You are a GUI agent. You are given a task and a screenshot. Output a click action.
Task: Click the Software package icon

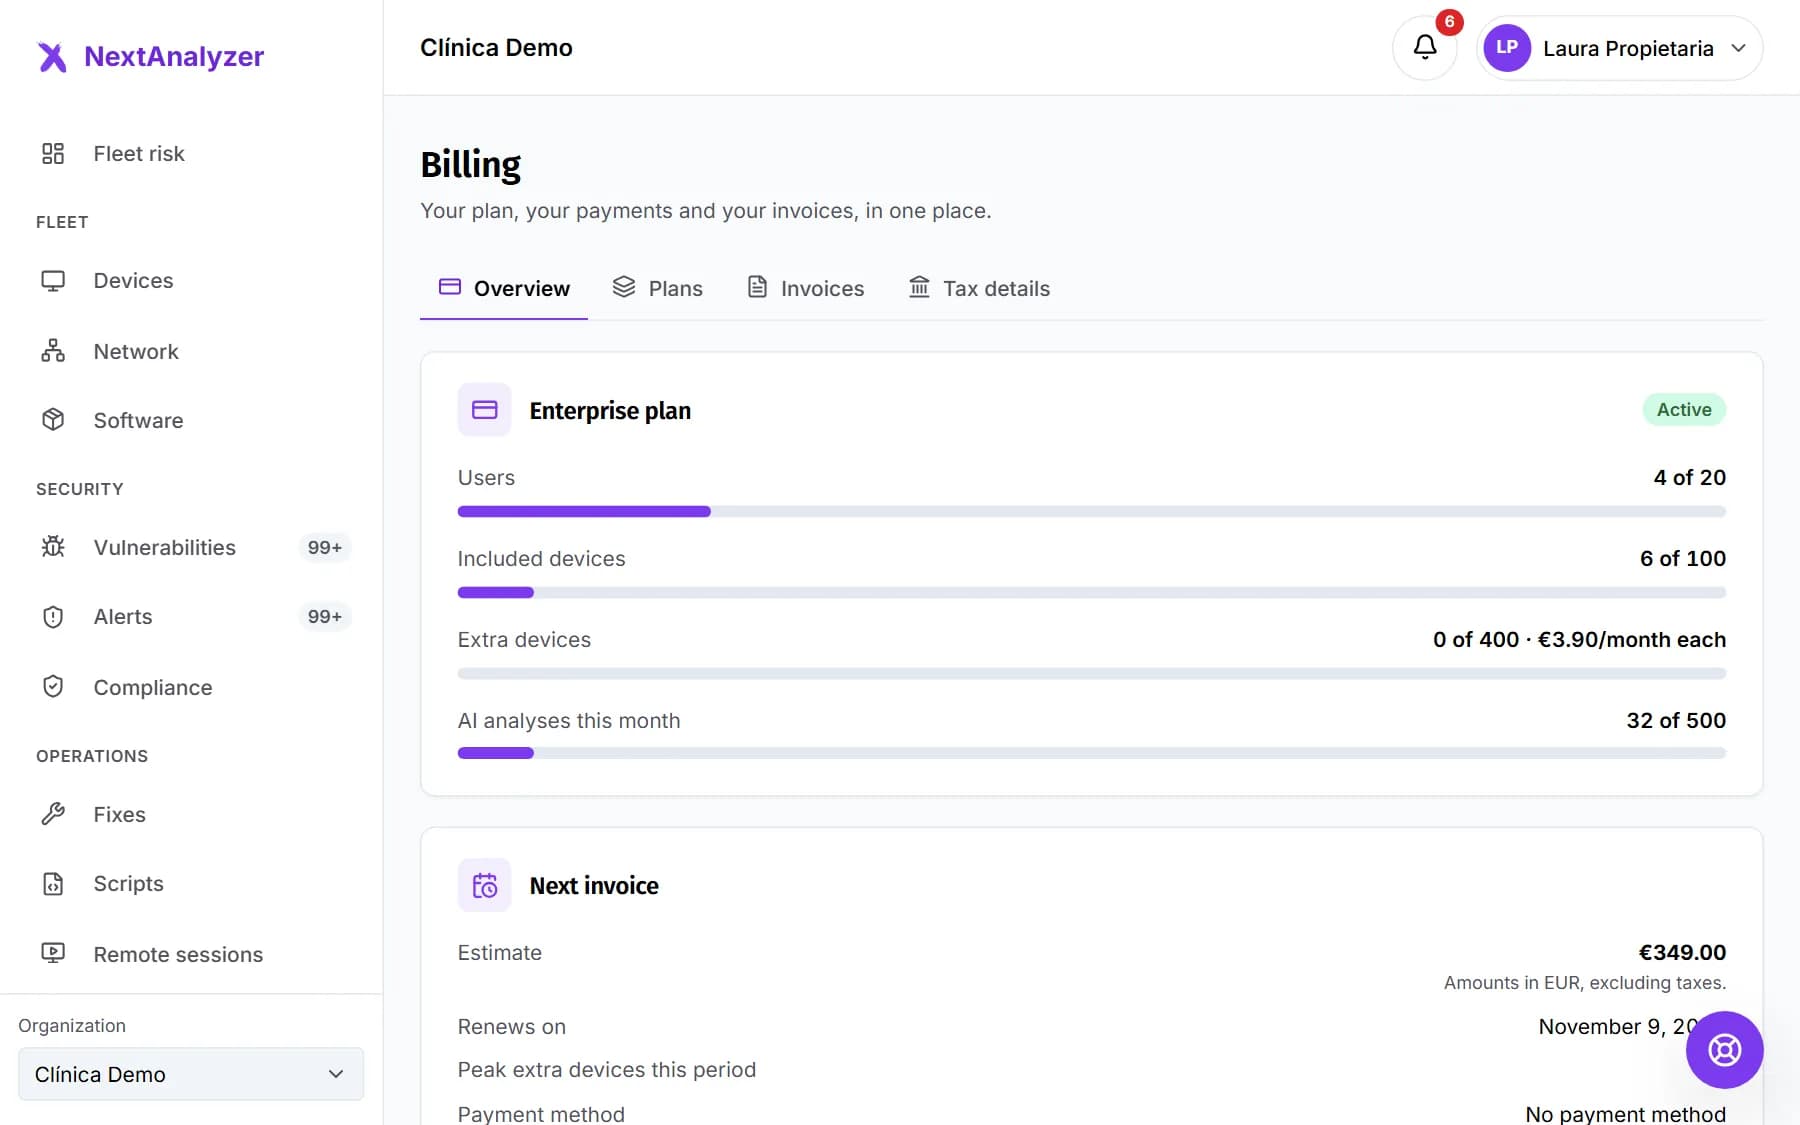pos(53,420)
